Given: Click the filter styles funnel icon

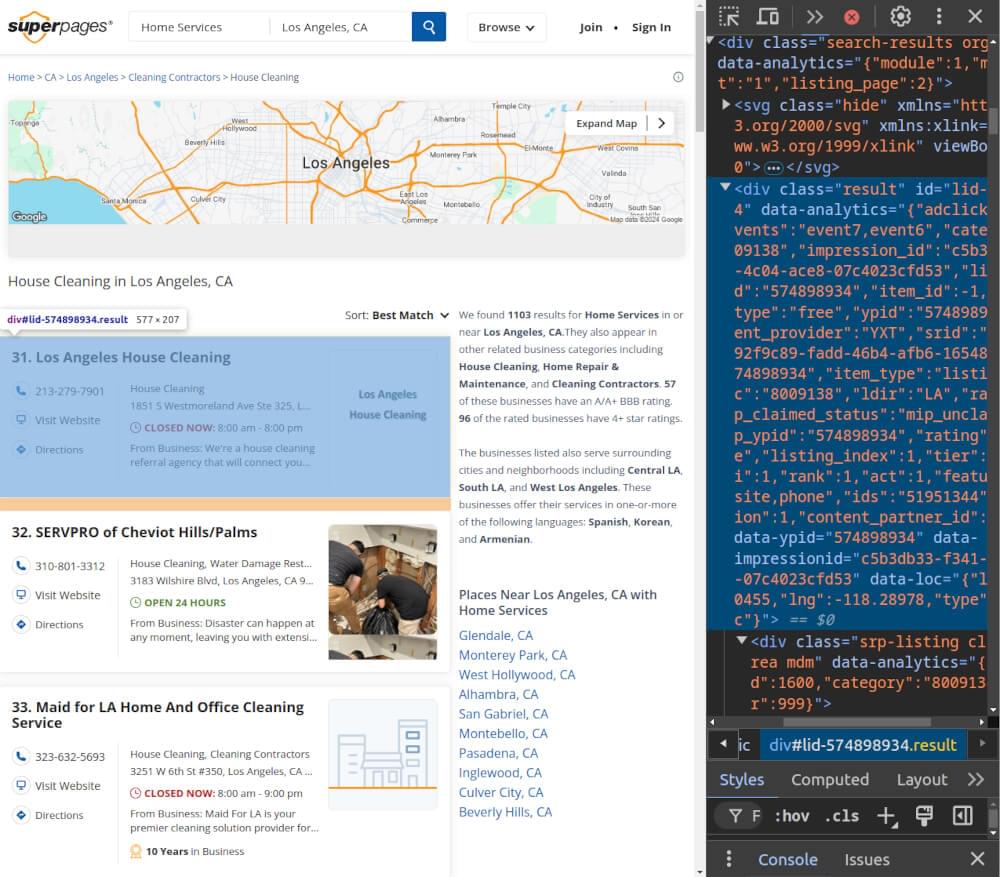Looking at the screenshot, I should (733, 815).
